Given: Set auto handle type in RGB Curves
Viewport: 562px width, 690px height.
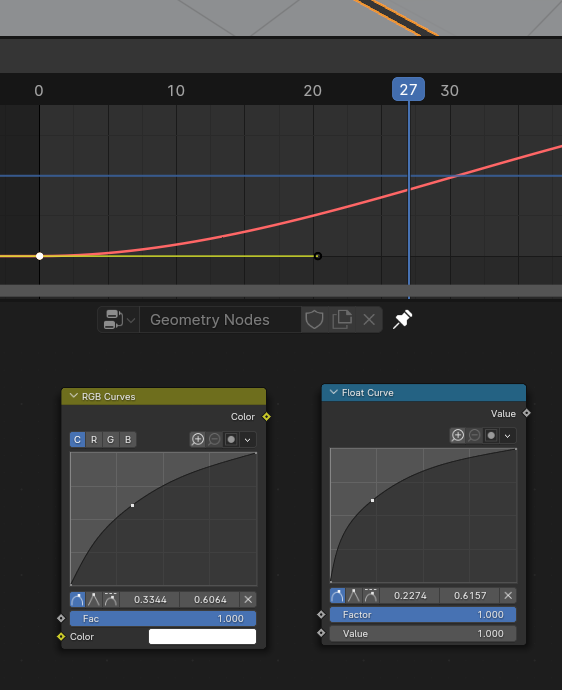Looking at the screenshot, I should 77,599.
